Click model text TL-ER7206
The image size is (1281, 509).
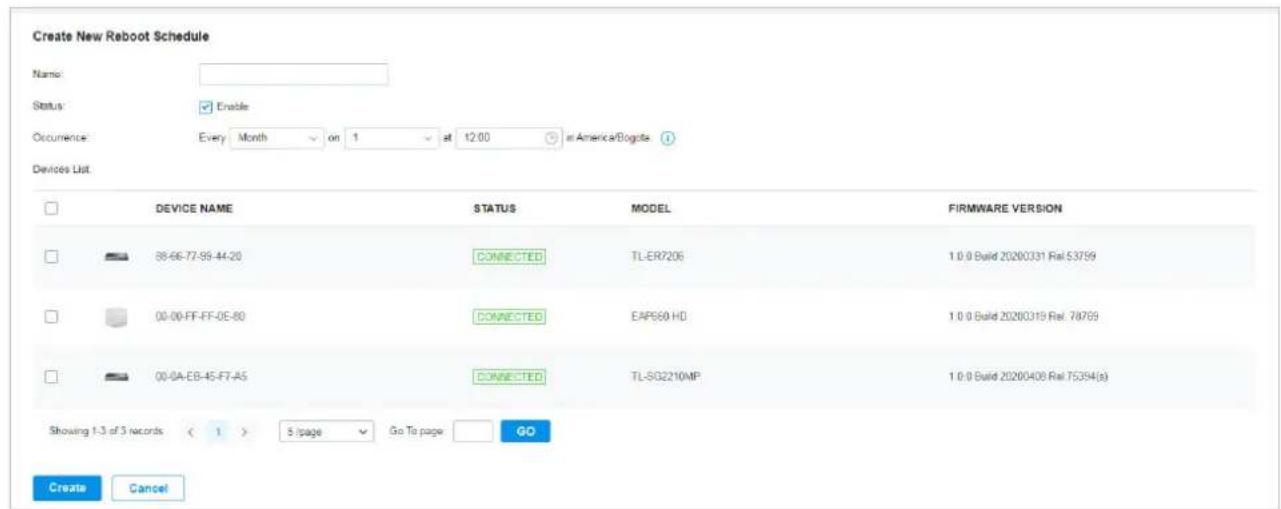[657, 257]
